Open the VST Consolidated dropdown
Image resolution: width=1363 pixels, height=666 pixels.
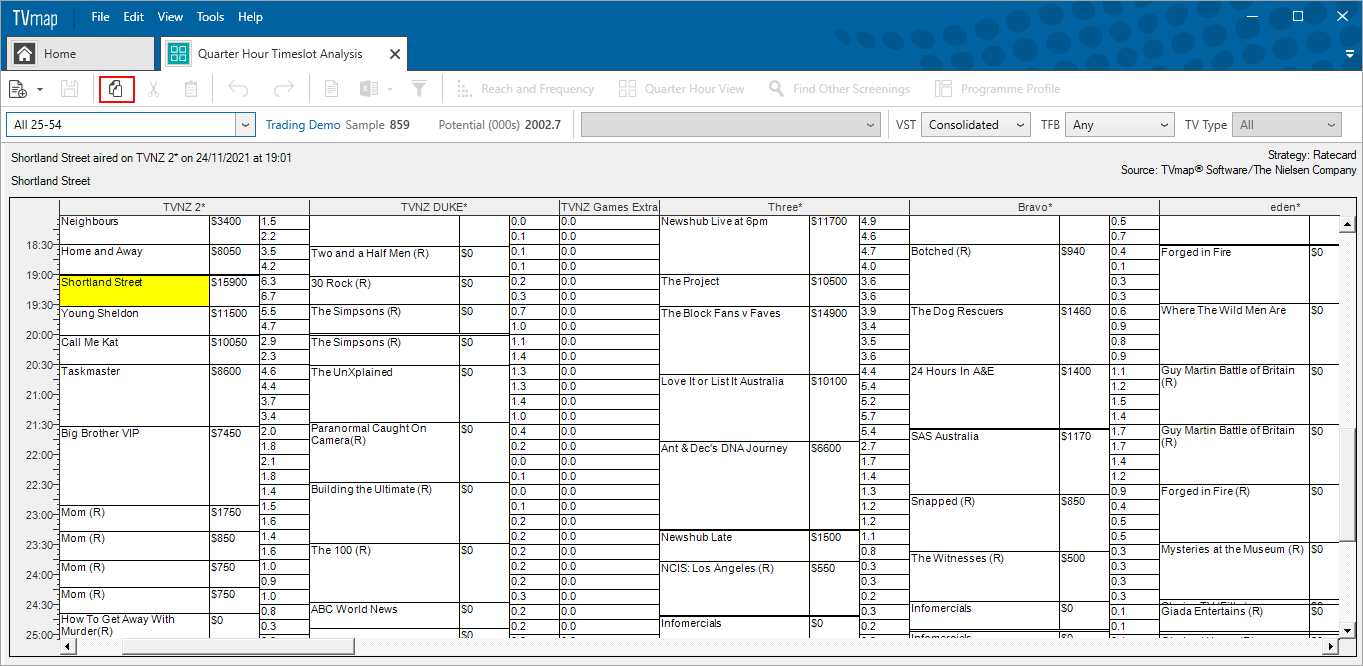[x=975, y=125]
